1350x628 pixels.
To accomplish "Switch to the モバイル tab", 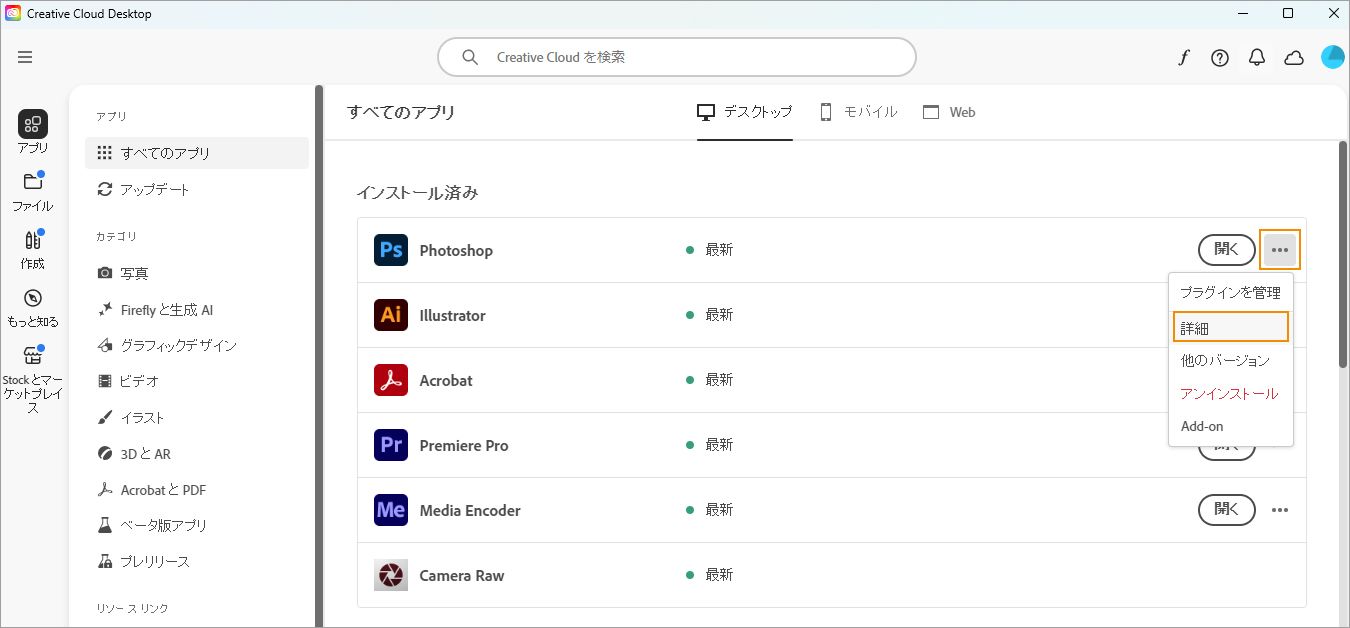I will pyautogui.click(x=858, y=112).
